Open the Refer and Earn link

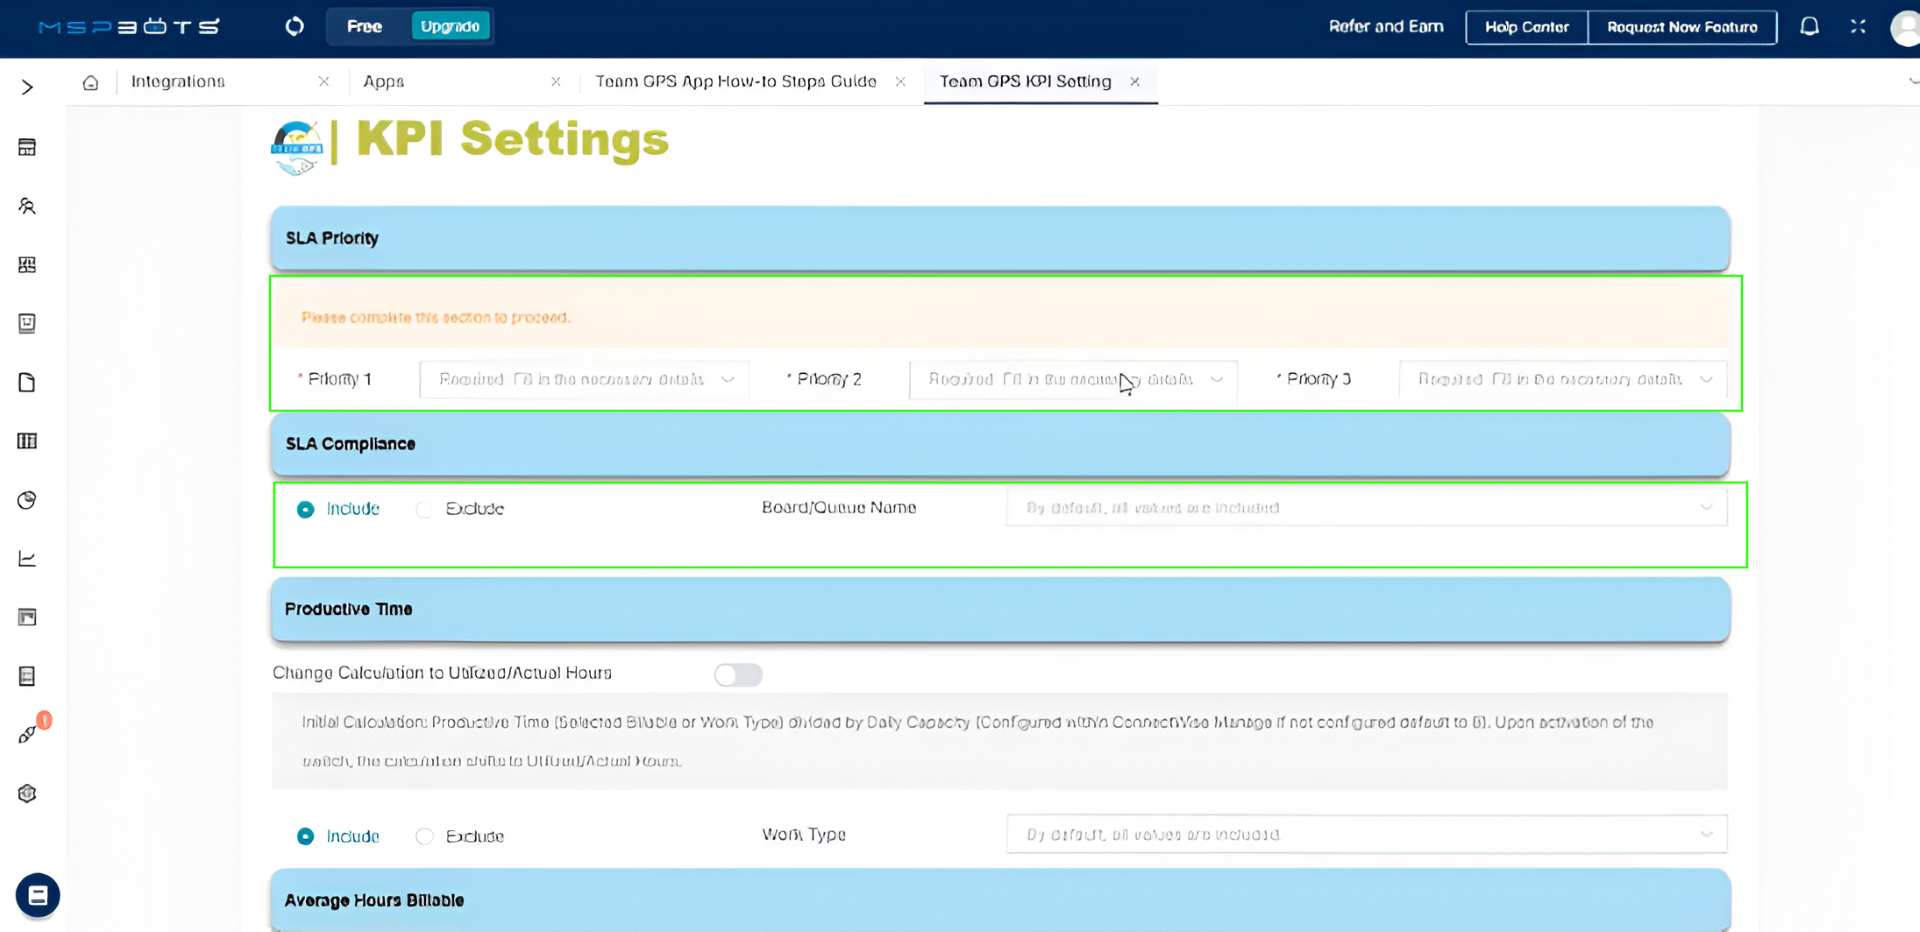(x=1386, y=27)
